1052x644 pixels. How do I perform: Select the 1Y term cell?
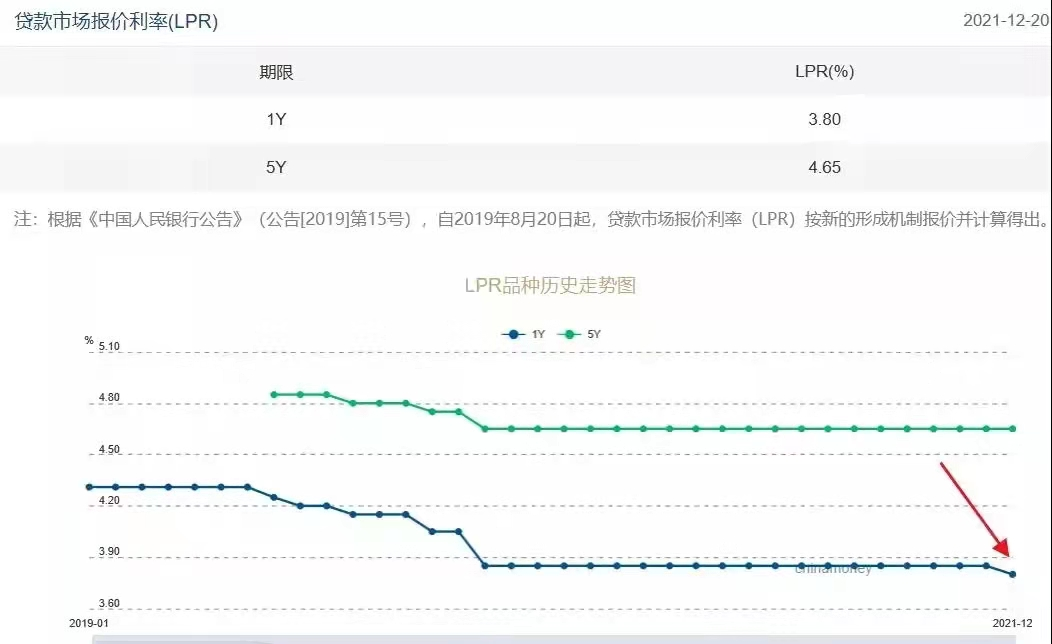pyautogui.click(x=276, y=119)
